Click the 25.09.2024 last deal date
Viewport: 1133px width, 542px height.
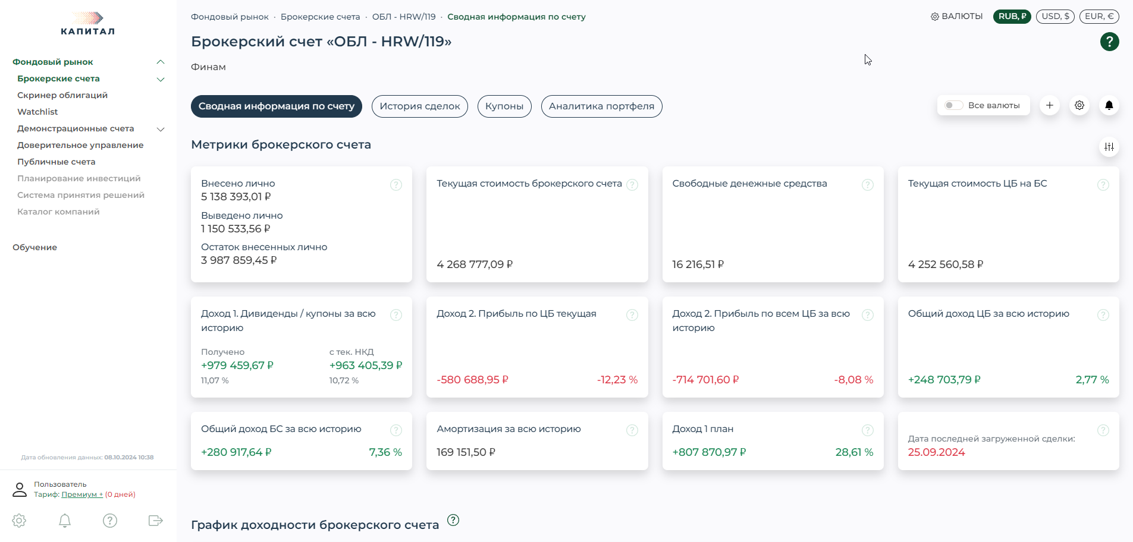coord(936,452)
